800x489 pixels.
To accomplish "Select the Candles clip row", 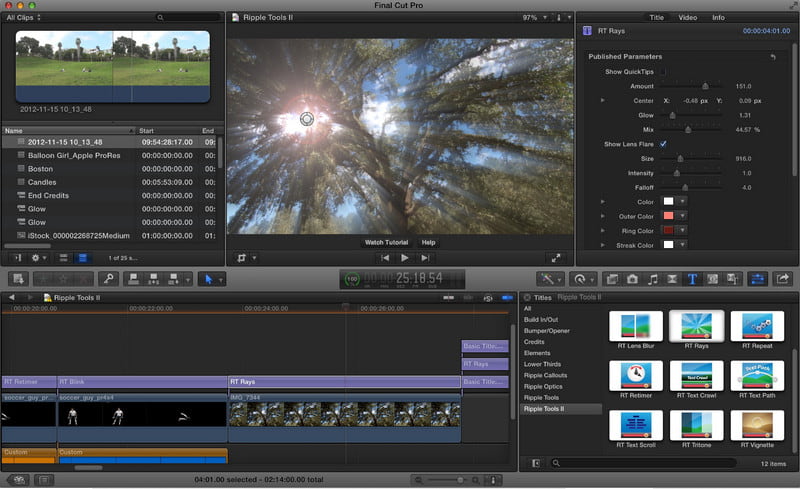I will [110, 182].
